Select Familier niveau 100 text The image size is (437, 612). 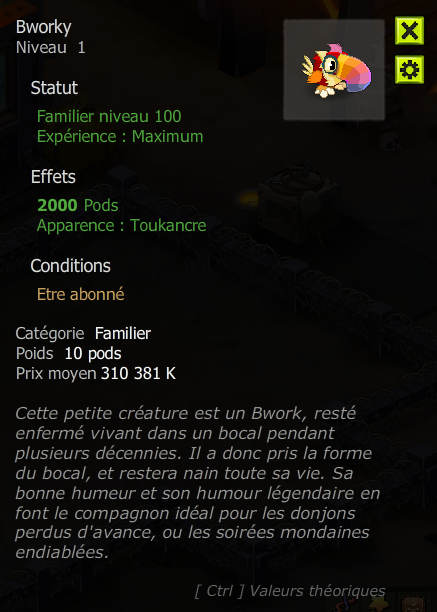[109, 116]
